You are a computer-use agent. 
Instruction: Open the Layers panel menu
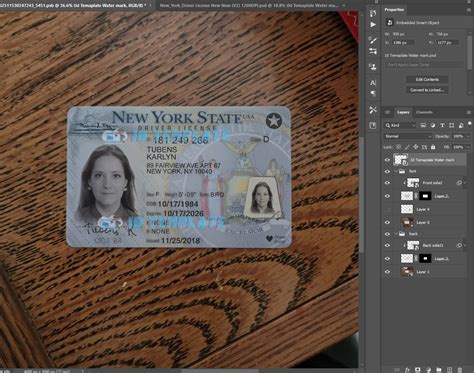coord(469,112)
